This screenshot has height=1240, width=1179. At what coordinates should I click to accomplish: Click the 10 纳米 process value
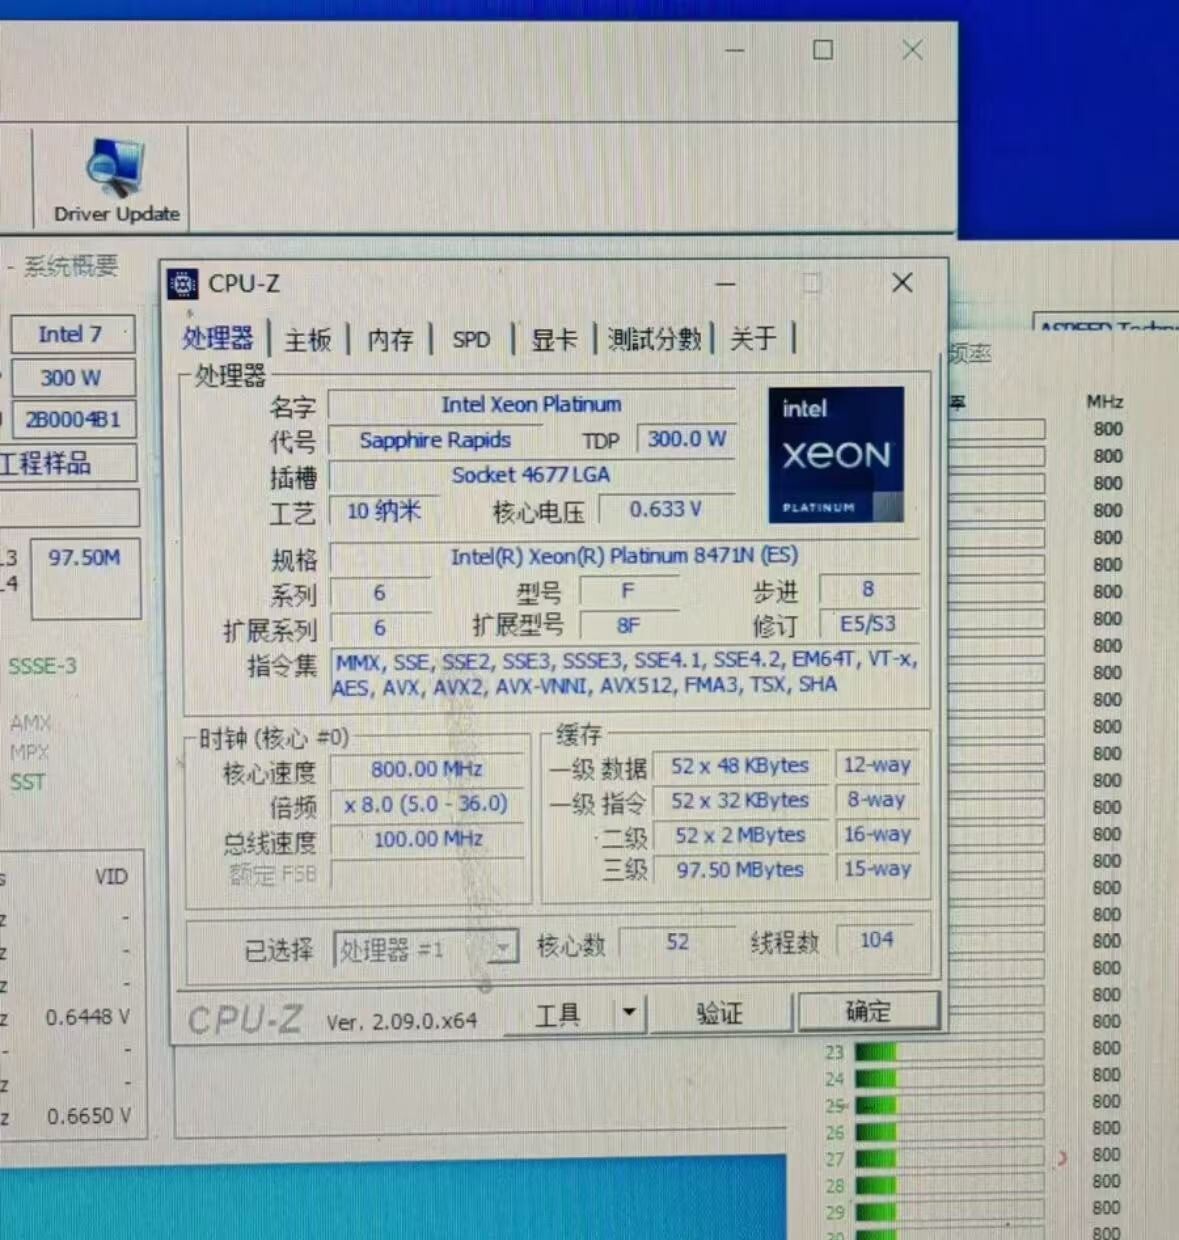(x=382, y=511)
